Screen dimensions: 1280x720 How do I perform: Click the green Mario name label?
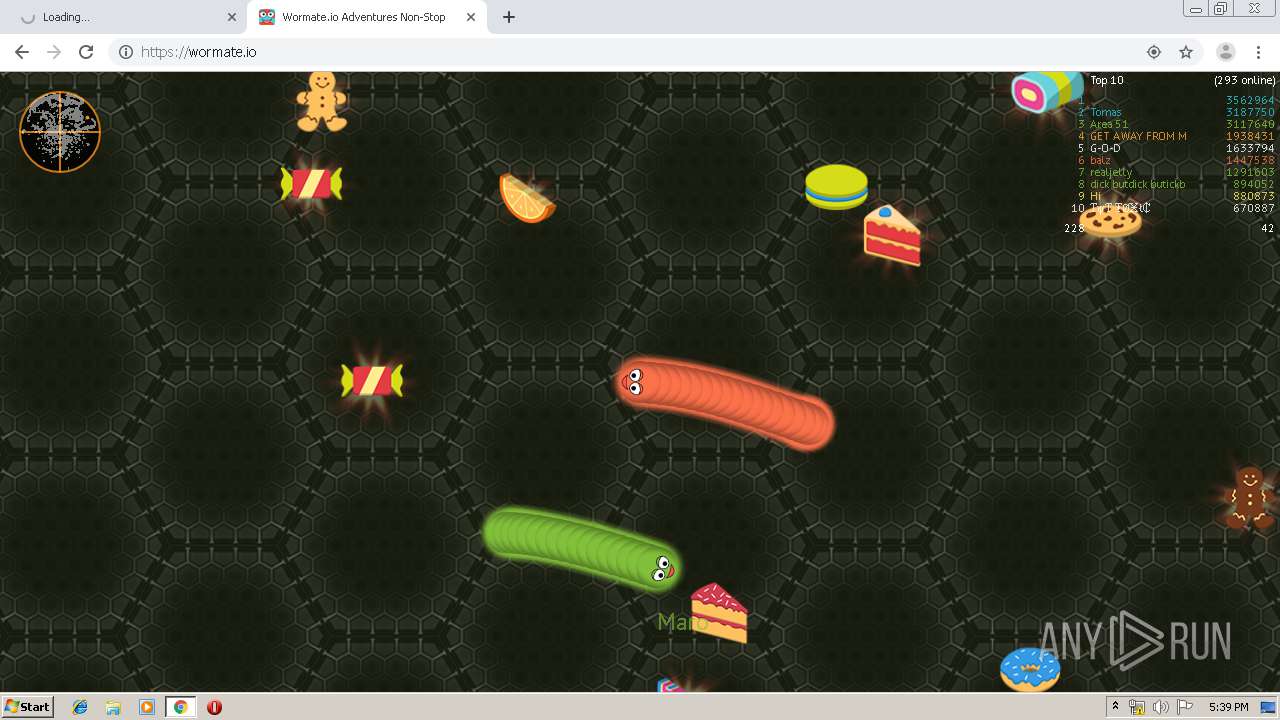pos(681,622)
